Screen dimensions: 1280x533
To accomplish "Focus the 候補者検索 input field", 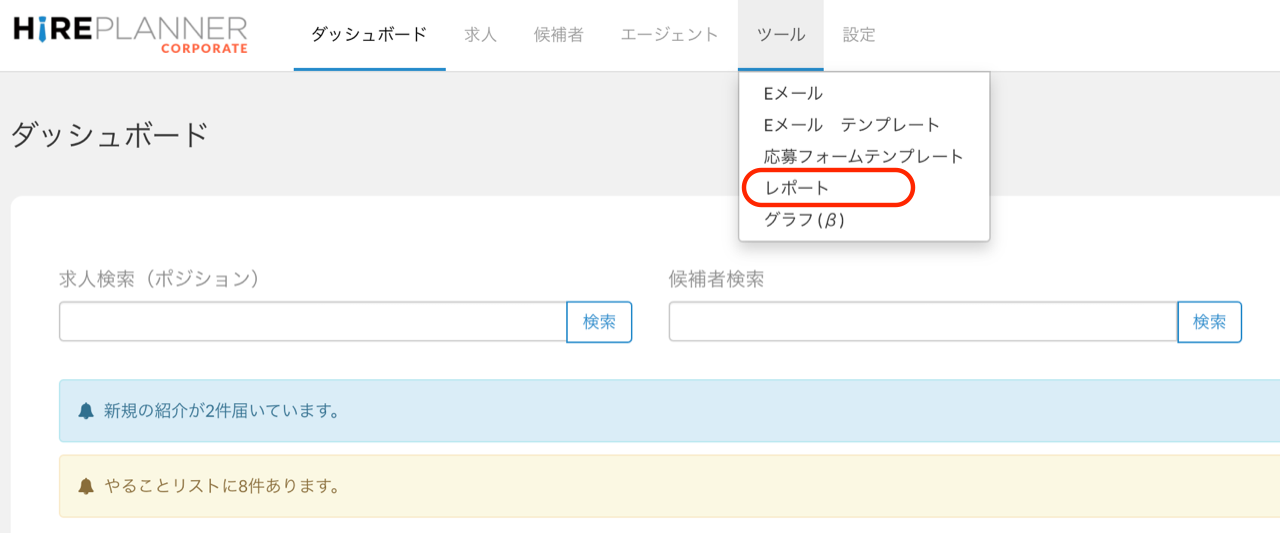I will (922, 322).
